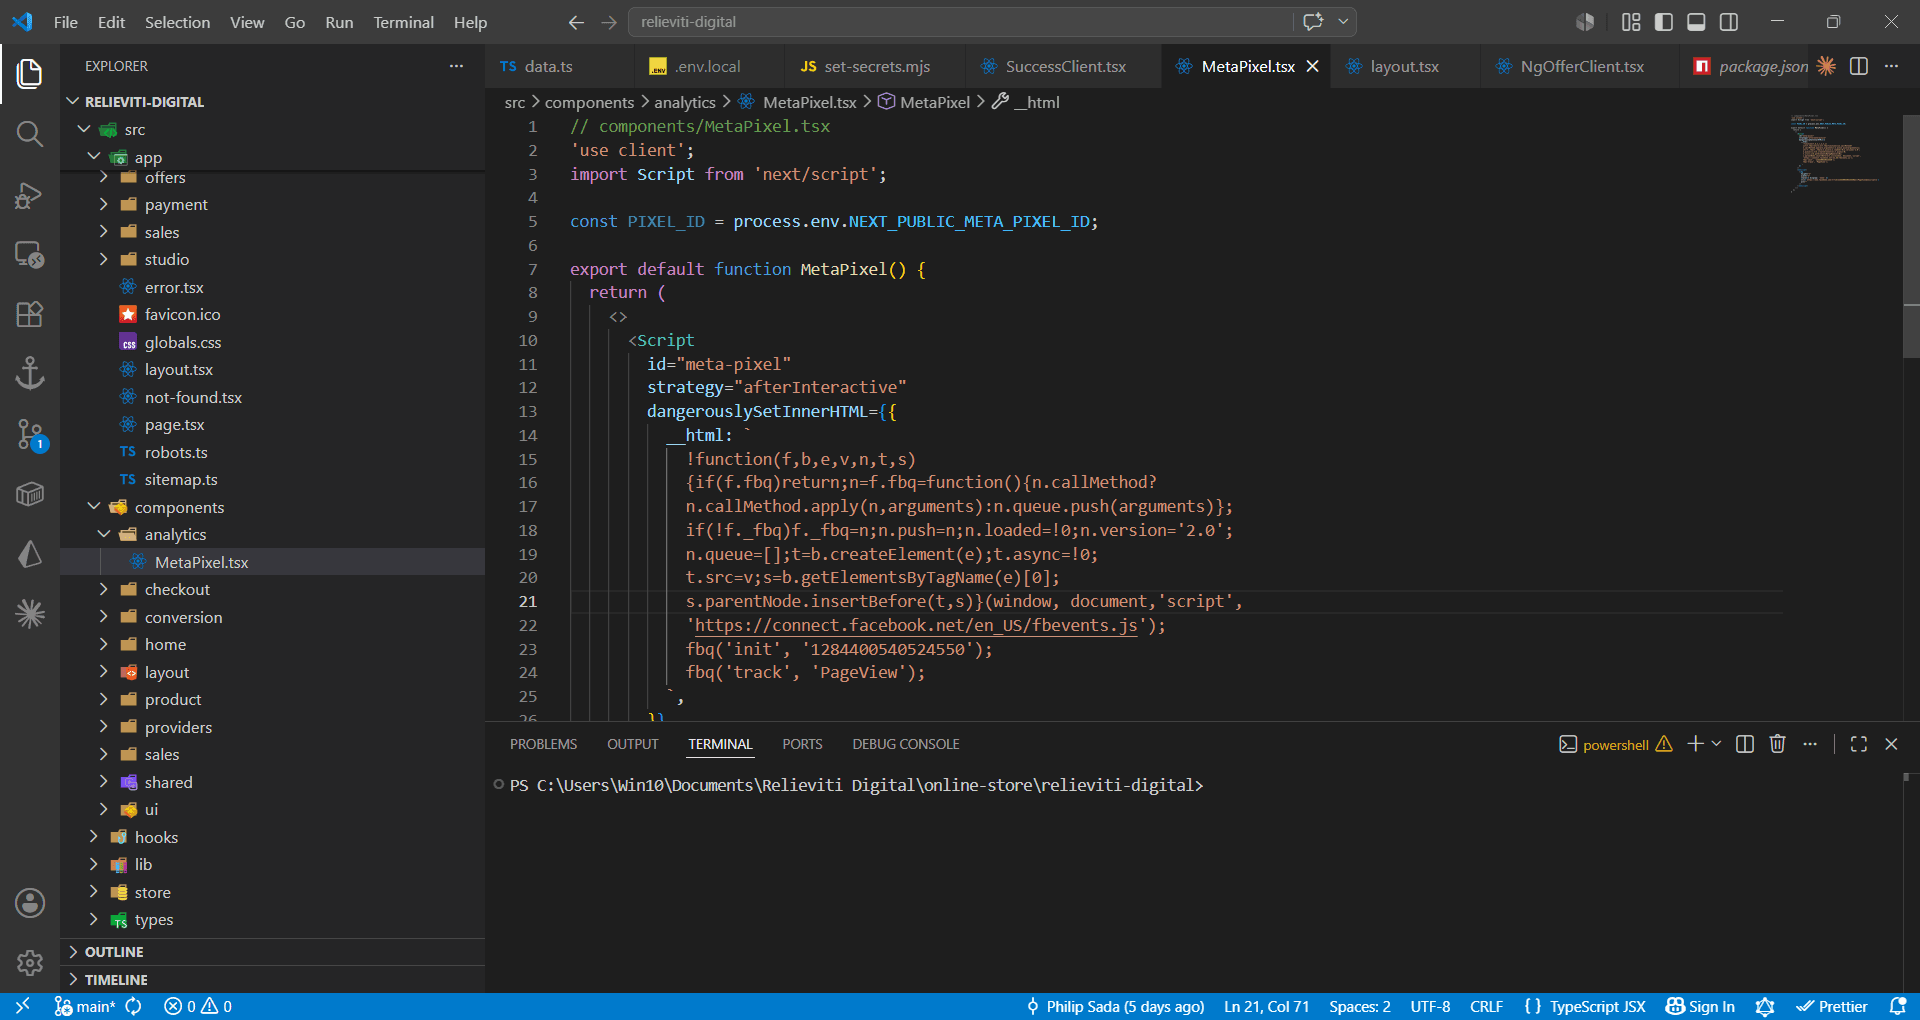Click the relieviti-digital command center search box
The image size is (1920, 1020).
960,22
